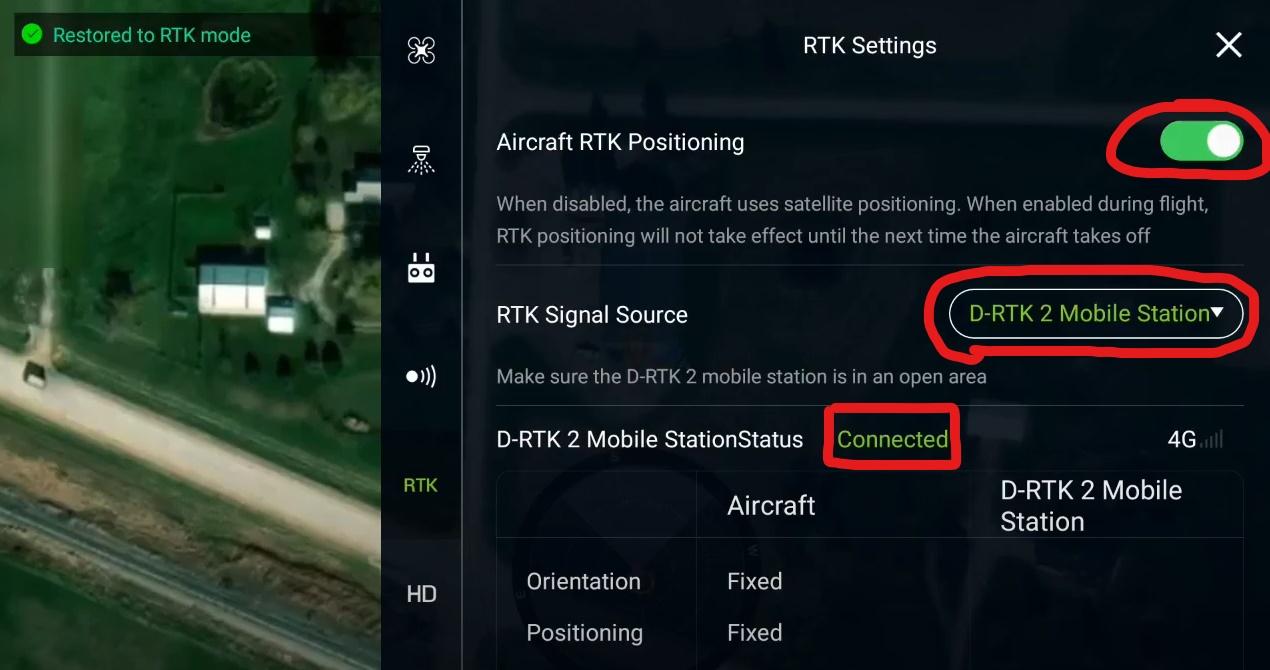
Task: Select the RTK tab in sidebar
Action: click(x=421, y=485)
